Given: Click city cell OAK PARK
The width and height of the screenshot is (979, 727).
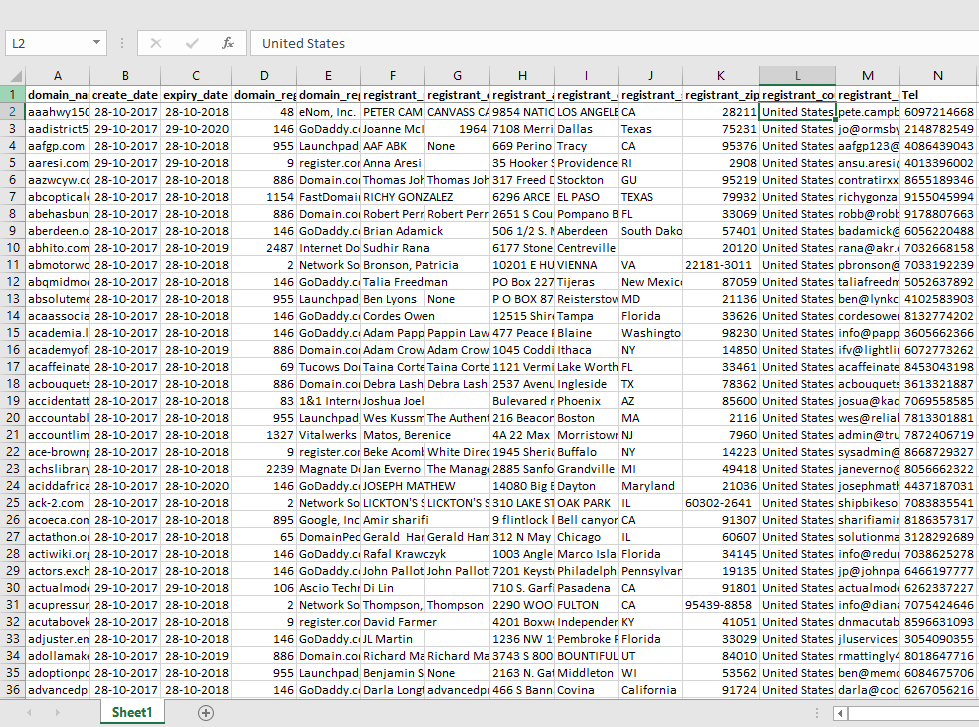Looking at the screenshot, I should (x=586, y=503).
